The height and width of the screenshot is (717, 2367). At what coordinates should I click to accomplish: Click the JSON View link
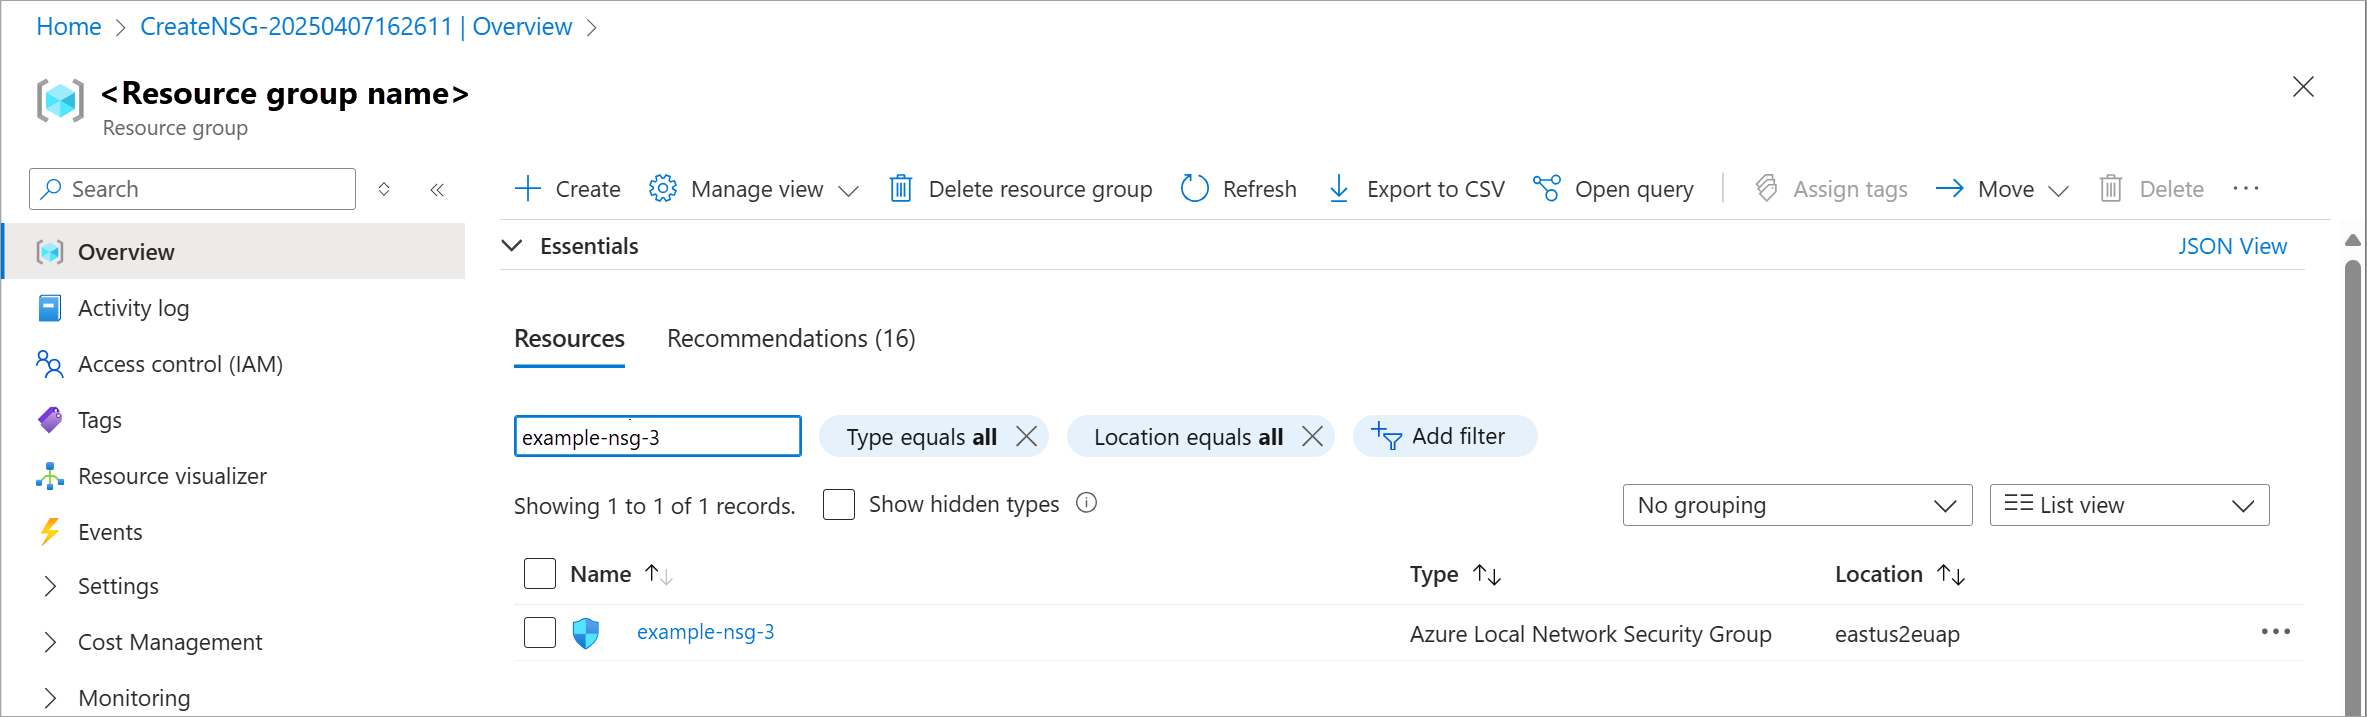point(2231,246)
